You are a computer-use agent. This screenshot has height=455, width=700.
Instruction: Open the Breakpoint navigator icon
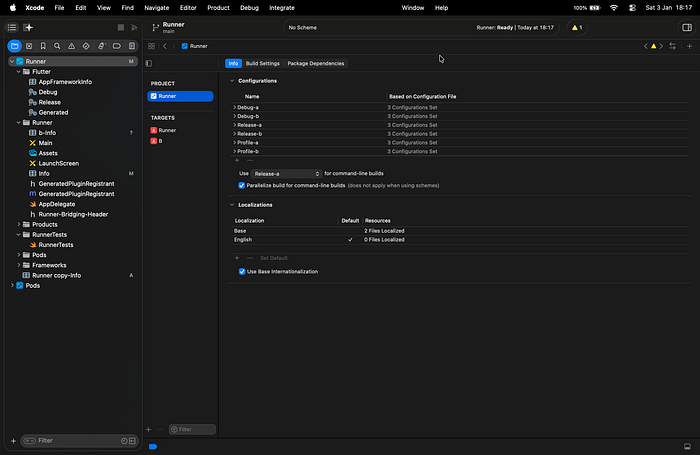[117, 46]
